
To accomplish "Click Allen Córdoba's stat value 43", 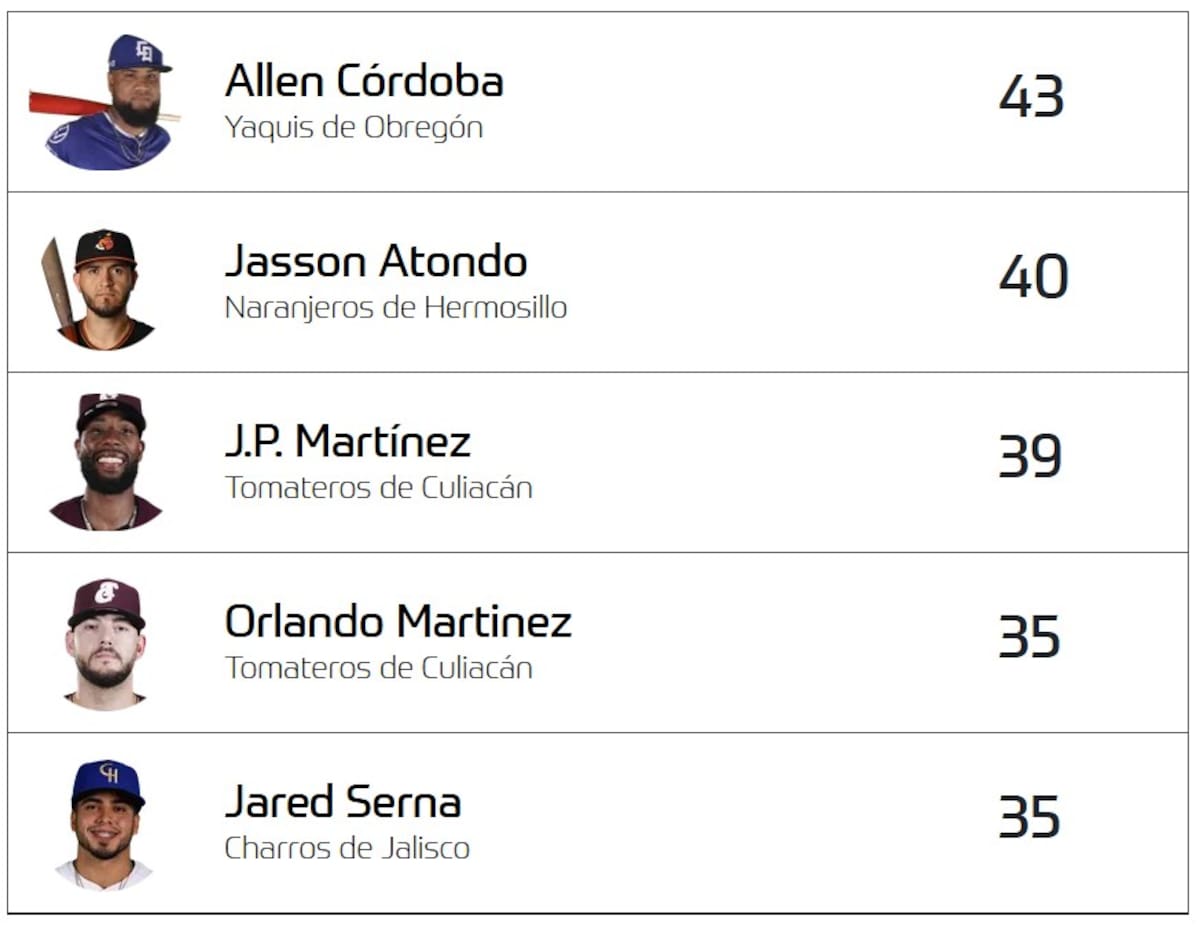I will tap(1031, 97).
